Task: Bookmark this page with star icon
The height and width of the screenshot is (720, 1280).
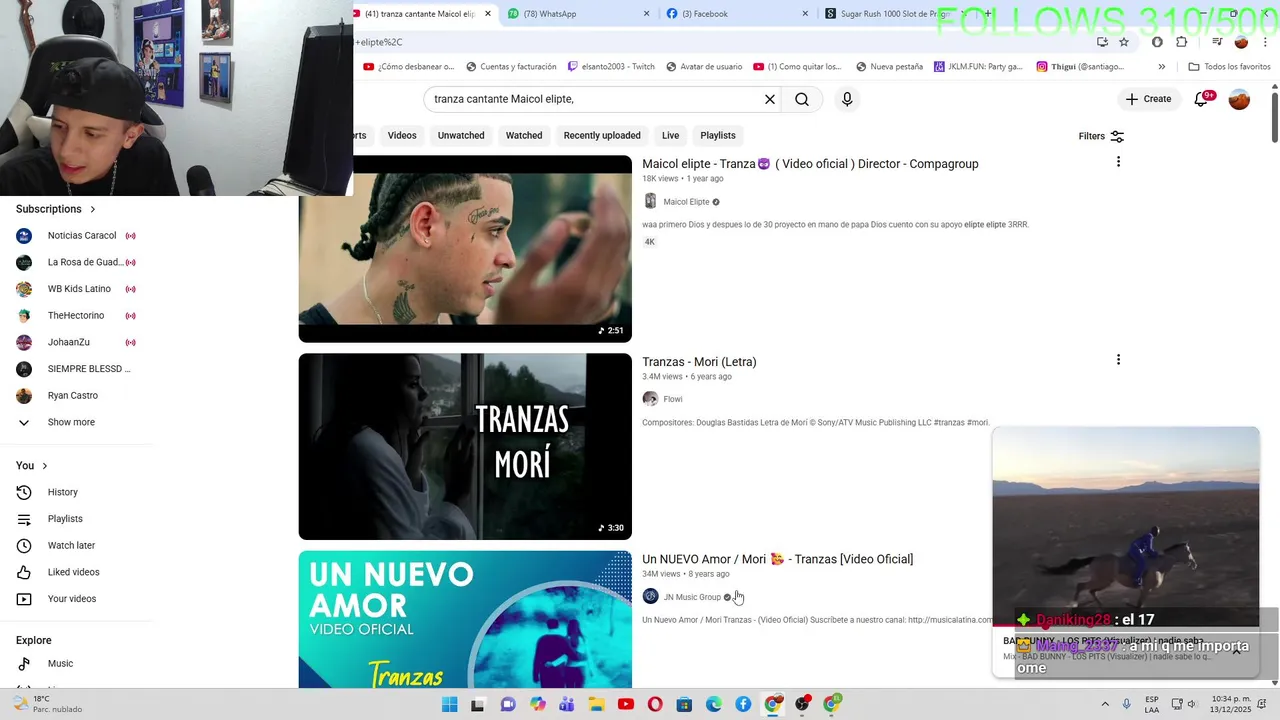Action: point(1124,42)
